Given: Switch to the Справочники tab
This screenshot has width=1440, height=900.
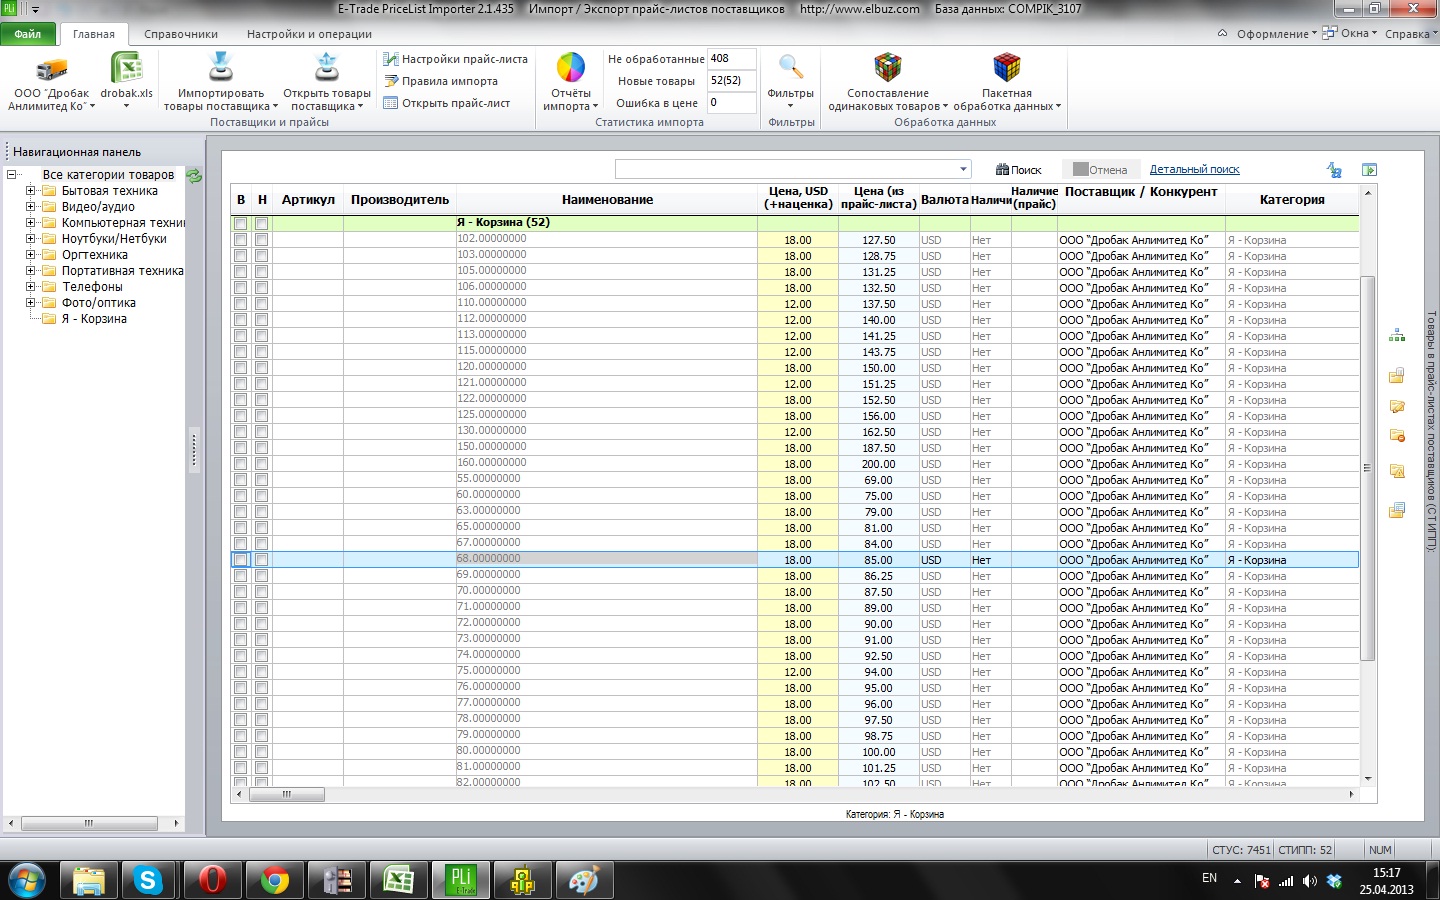Looking at the screenshot, I should point(181,34).
